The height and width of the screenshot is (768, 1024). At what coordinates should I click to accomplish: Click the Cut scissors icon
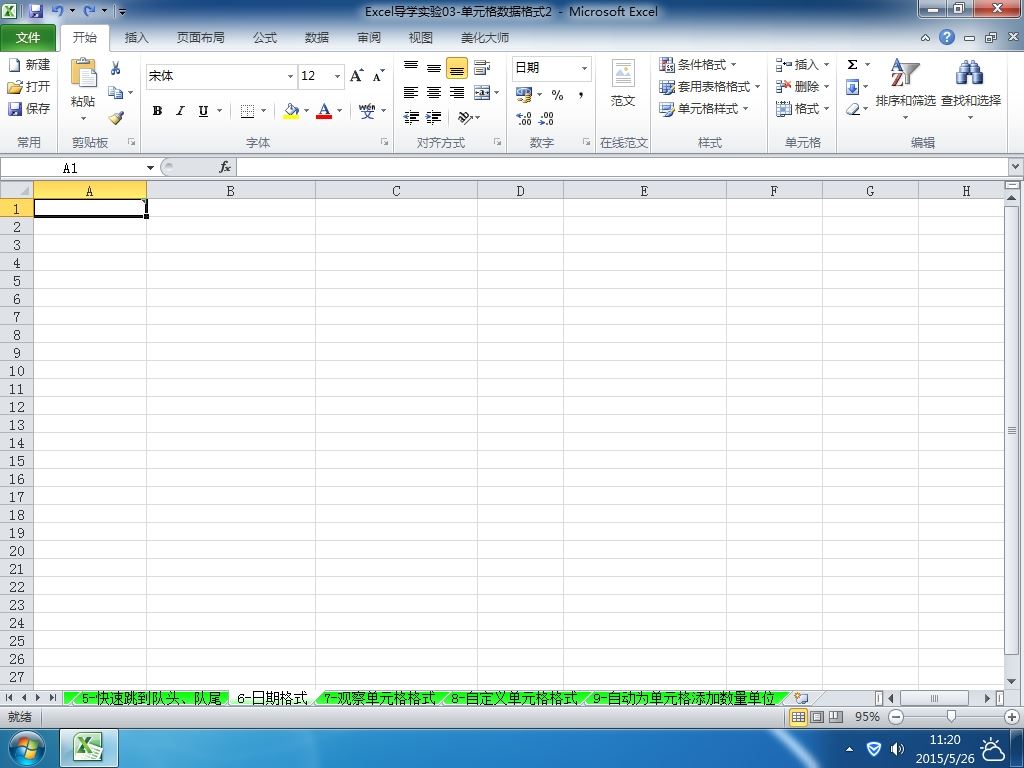click(x=116, y=68)
